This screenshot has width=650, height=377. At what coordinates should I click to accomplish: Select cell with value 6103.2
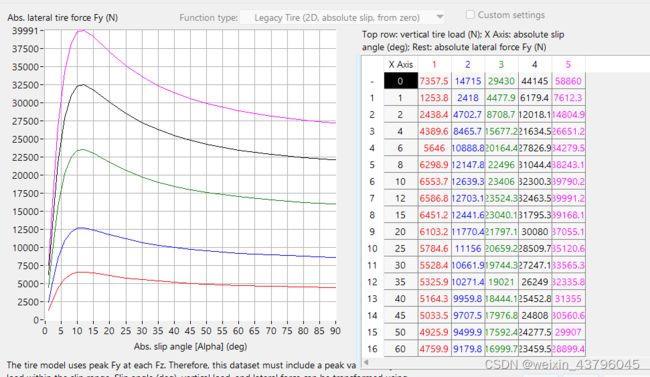434,232
